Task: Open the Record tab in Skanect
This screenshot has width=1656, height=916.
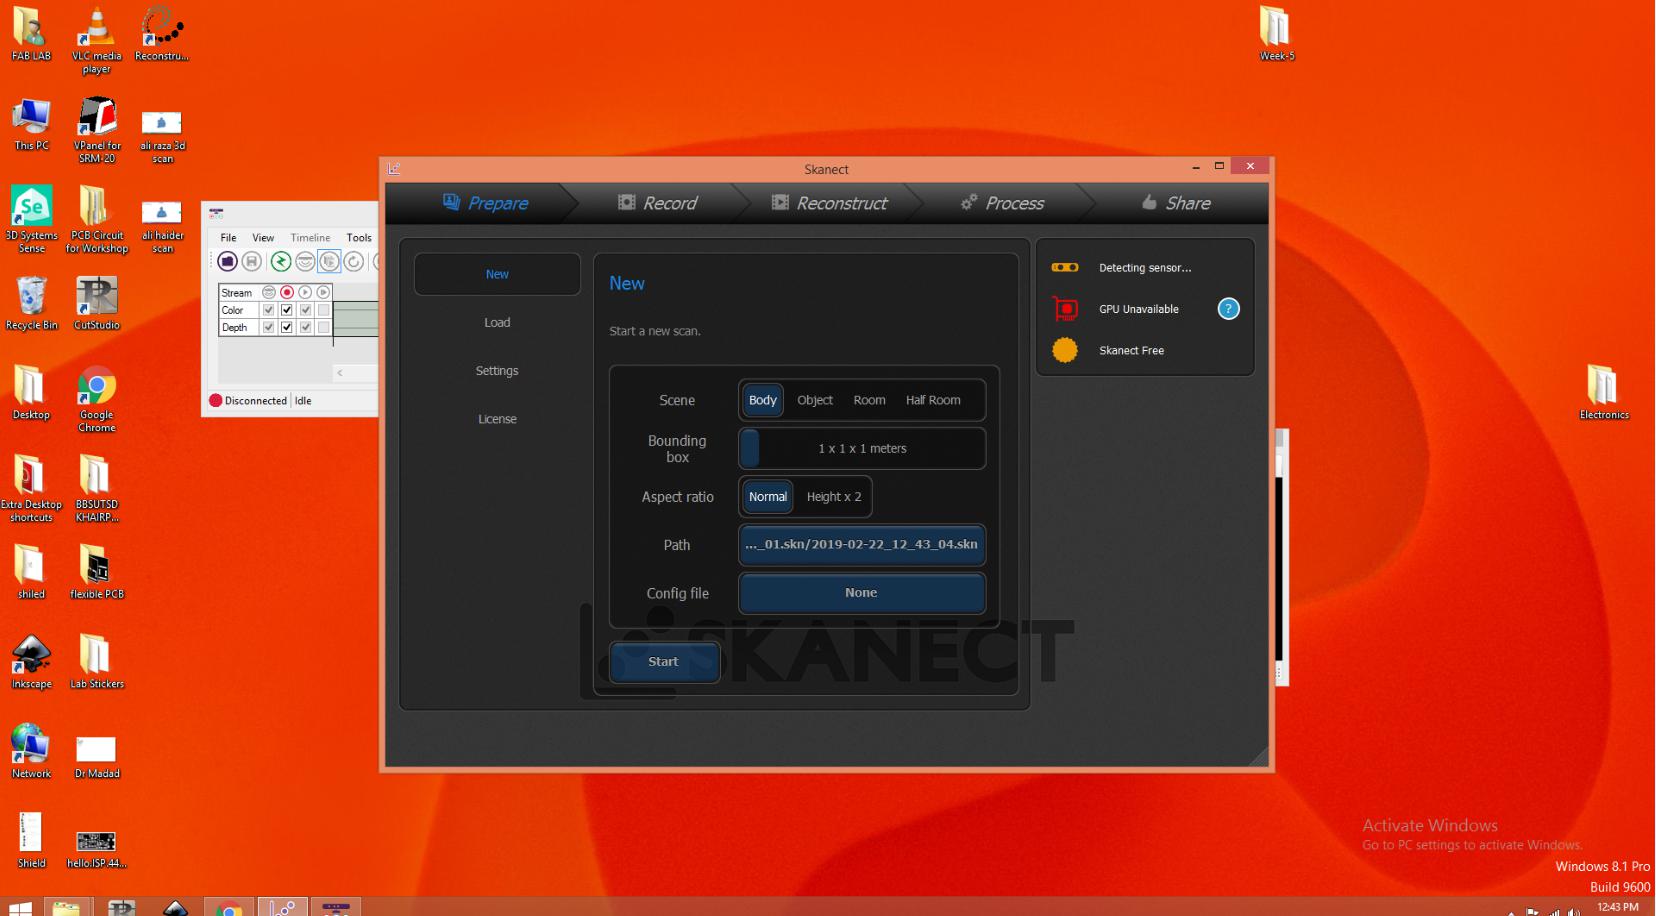Action: [x=657, y=203]
